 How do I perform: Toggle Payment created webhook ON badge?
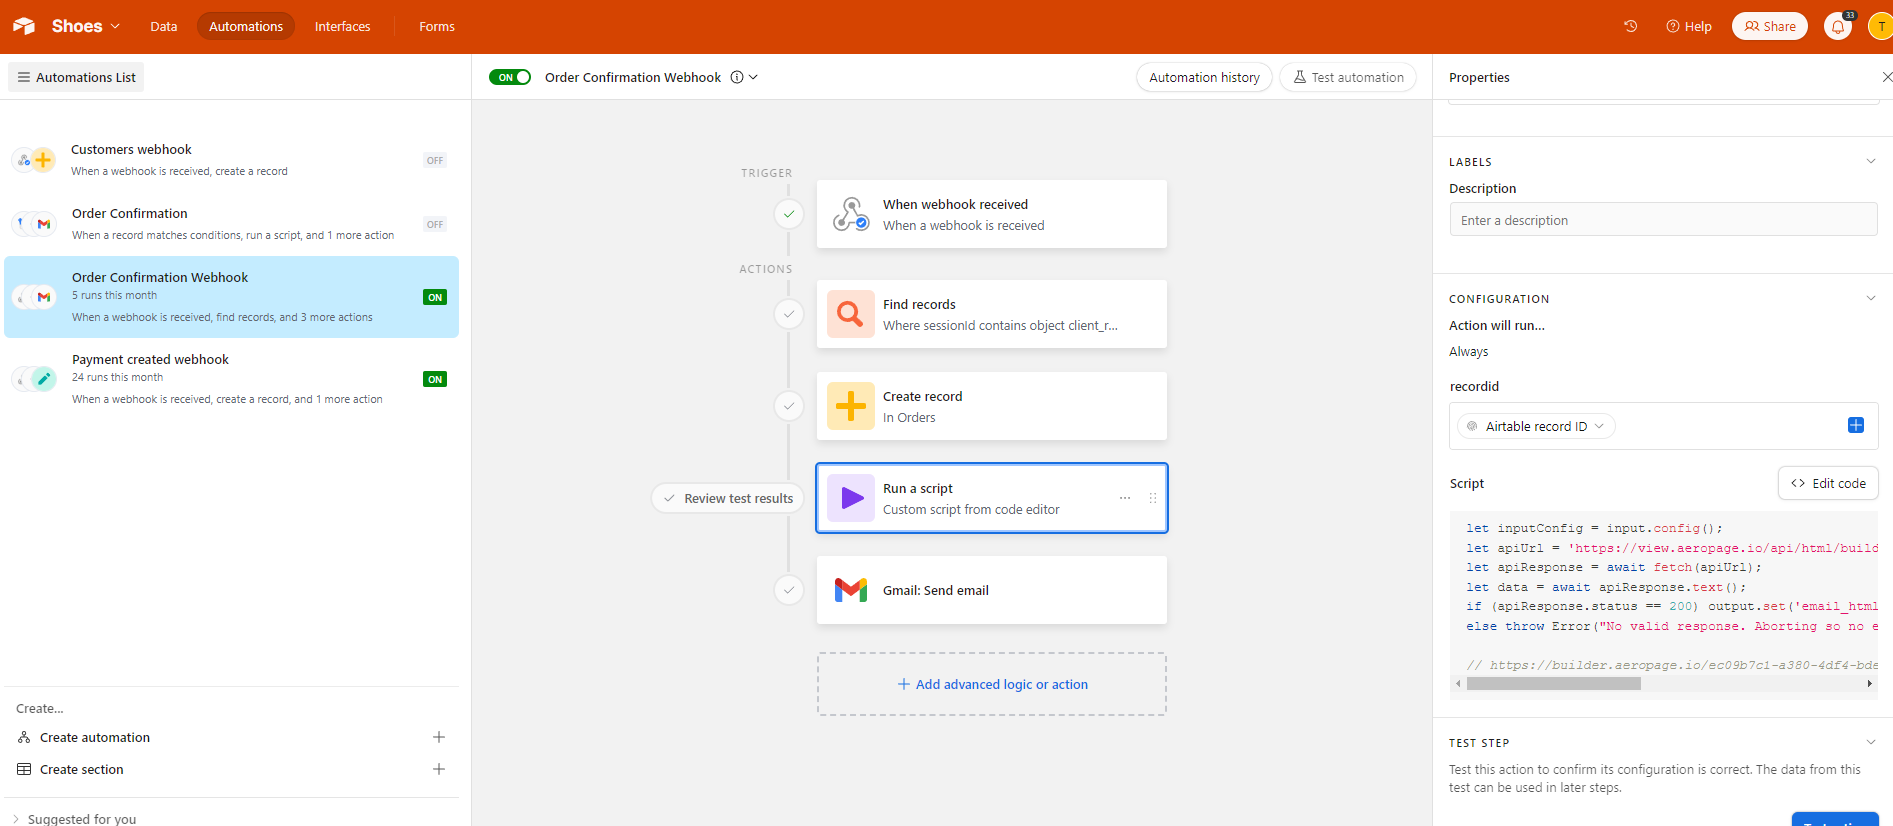pos(435,379)
